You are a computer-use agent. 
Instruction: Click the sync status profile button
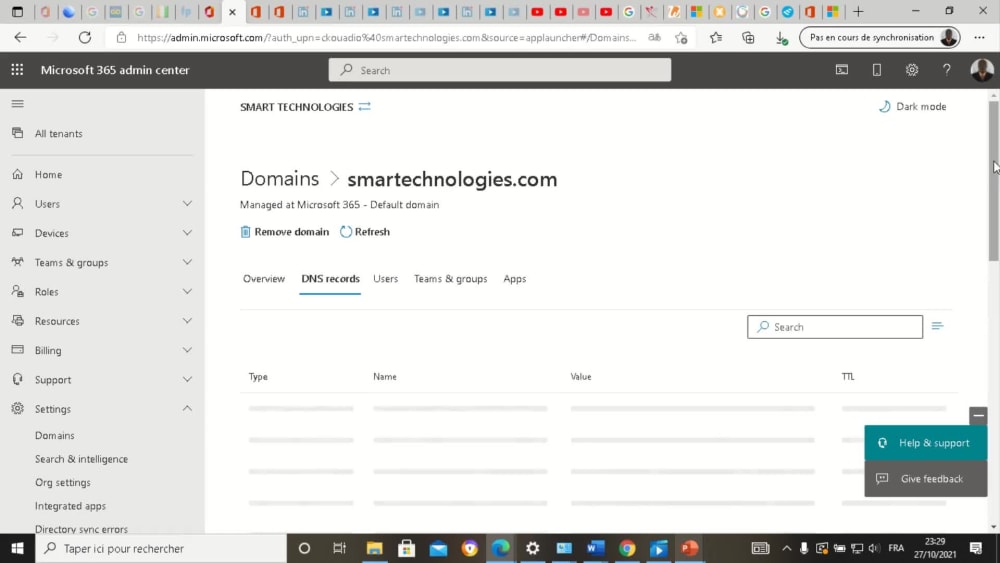pyautogui.click(x=879, y=38)
